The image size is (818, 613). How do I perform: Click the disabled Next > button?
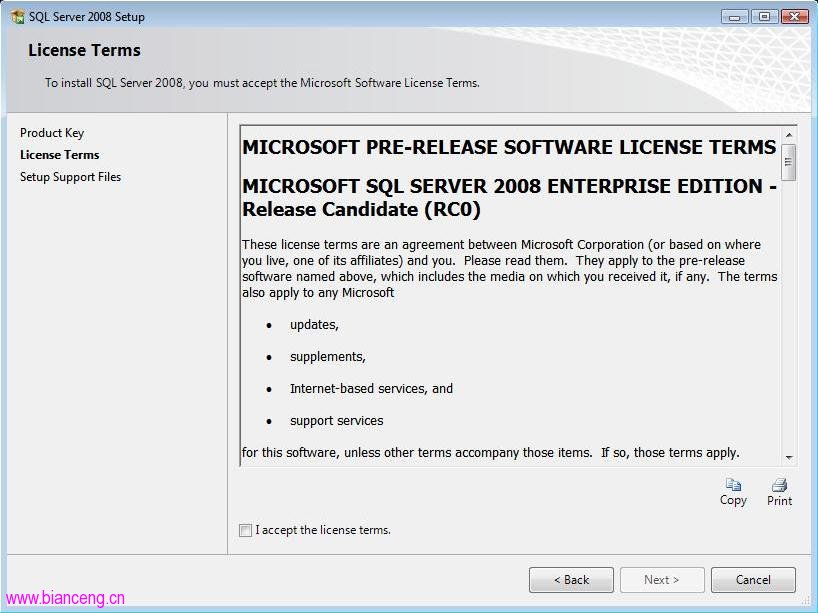(662, 580)
